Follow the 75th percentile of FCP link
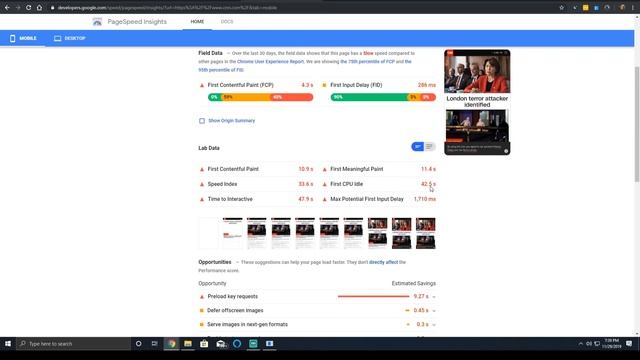The width and height of the screenshot is (640, 360). coord(367,62)
